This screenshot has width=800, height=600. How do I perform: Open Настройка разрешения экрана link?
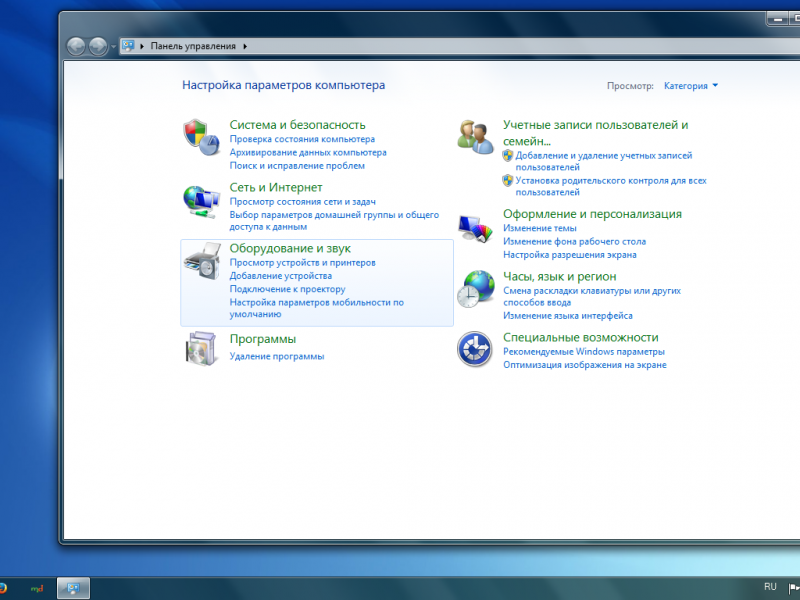(x=569, y=254)
